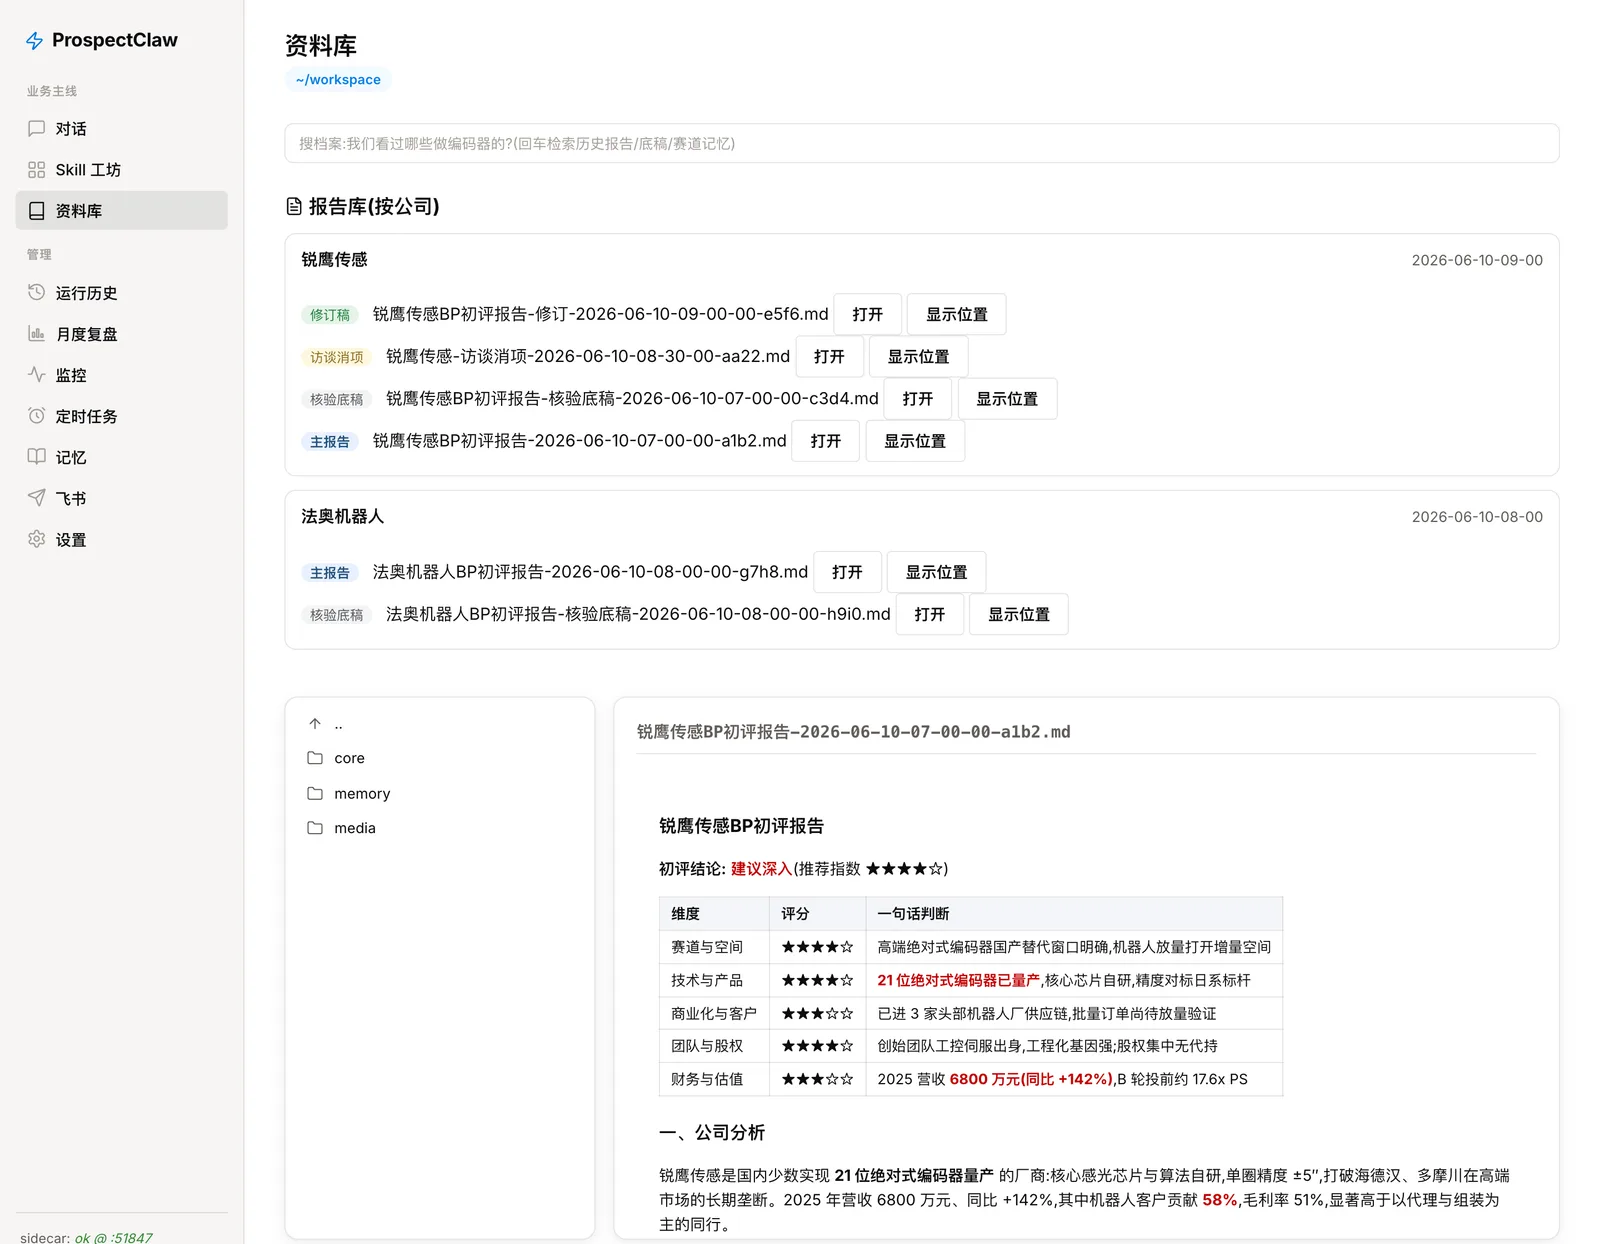The width and height of the screenshot is (1600, 1244).
Task: Click the 锐鹰传感 company heading
Action: coord(335,259)
